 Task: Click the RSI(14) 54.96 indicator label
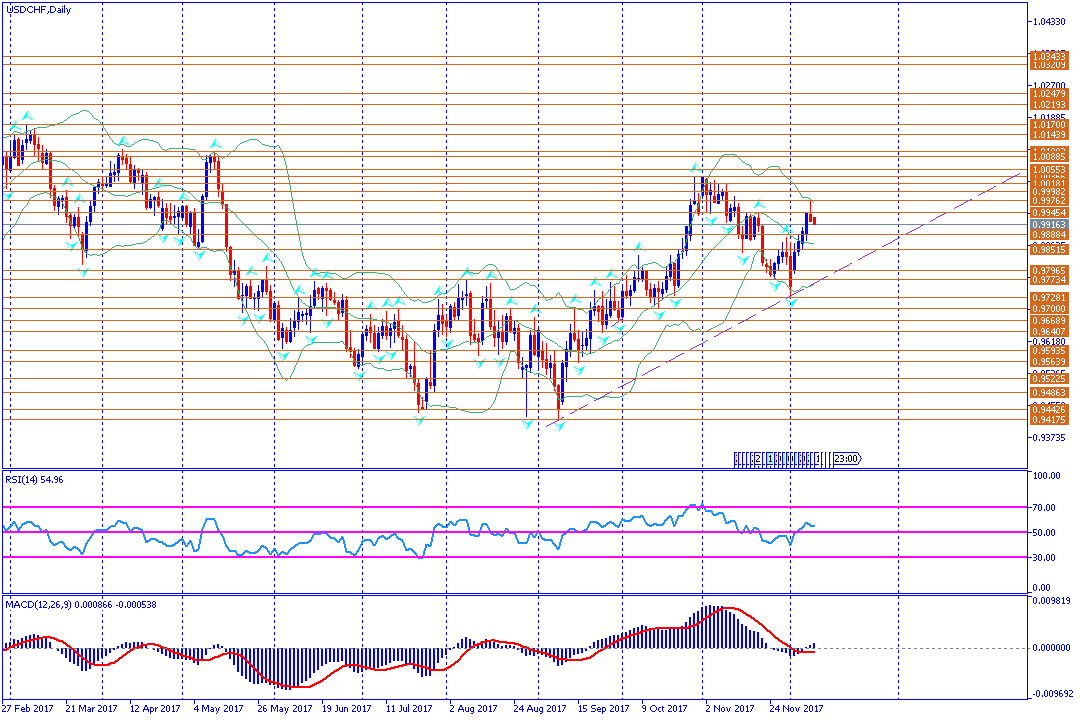point(35,479)
